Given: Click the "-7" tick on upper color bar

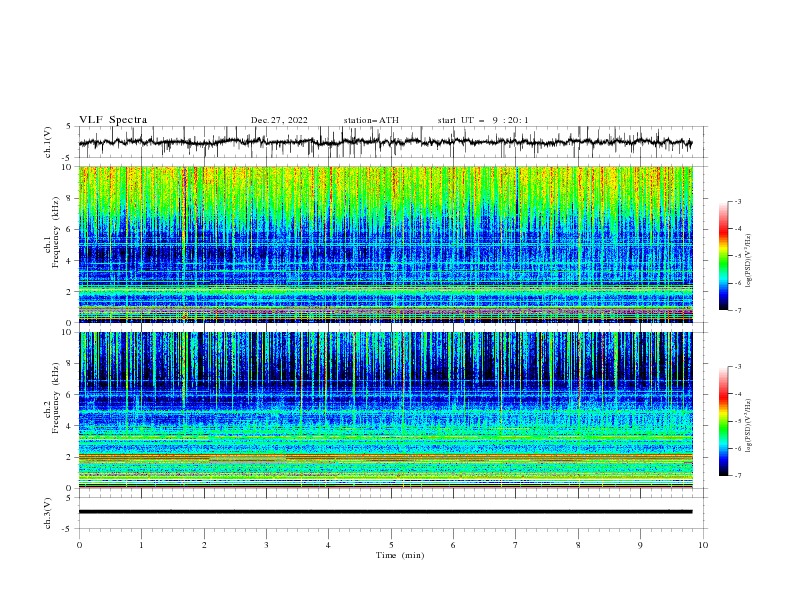Looking at the screenshot, I should pos(737,310).
